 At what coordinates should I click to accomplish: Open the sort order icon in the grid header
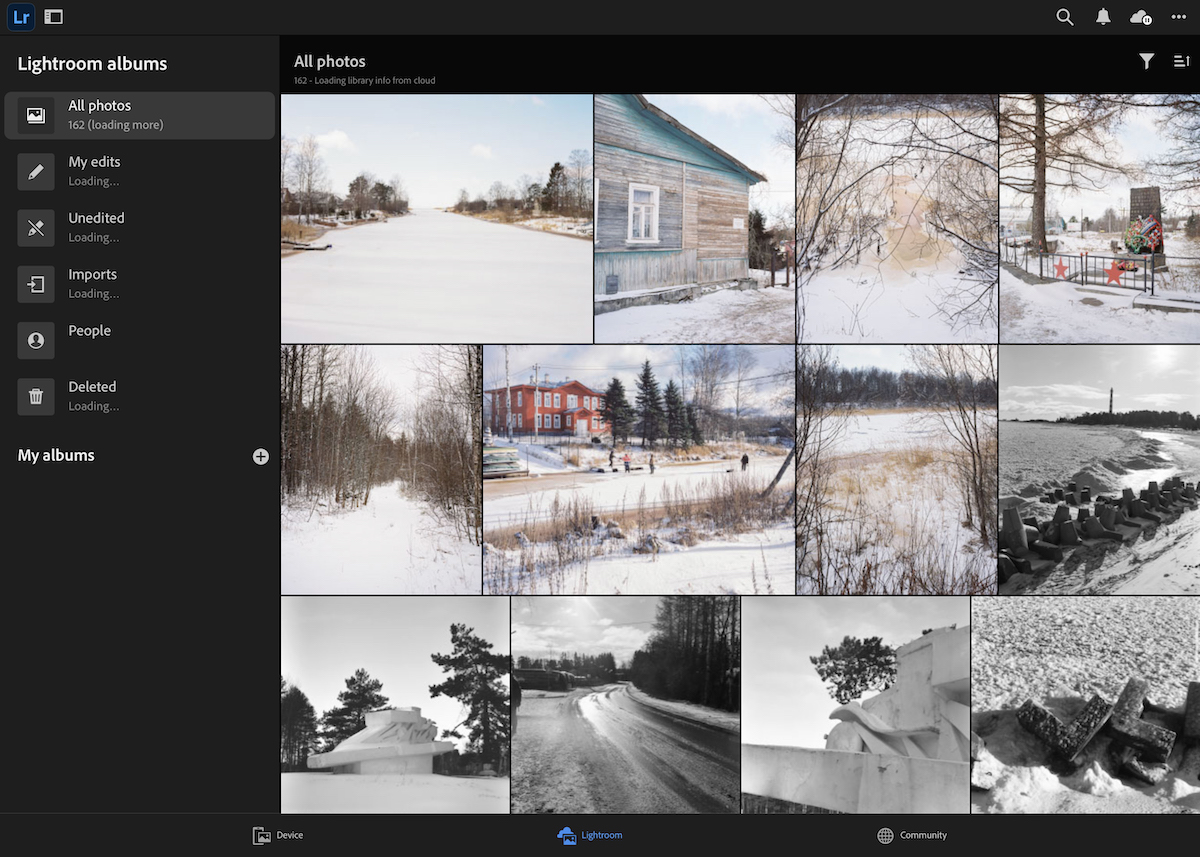pos(1182,61)
